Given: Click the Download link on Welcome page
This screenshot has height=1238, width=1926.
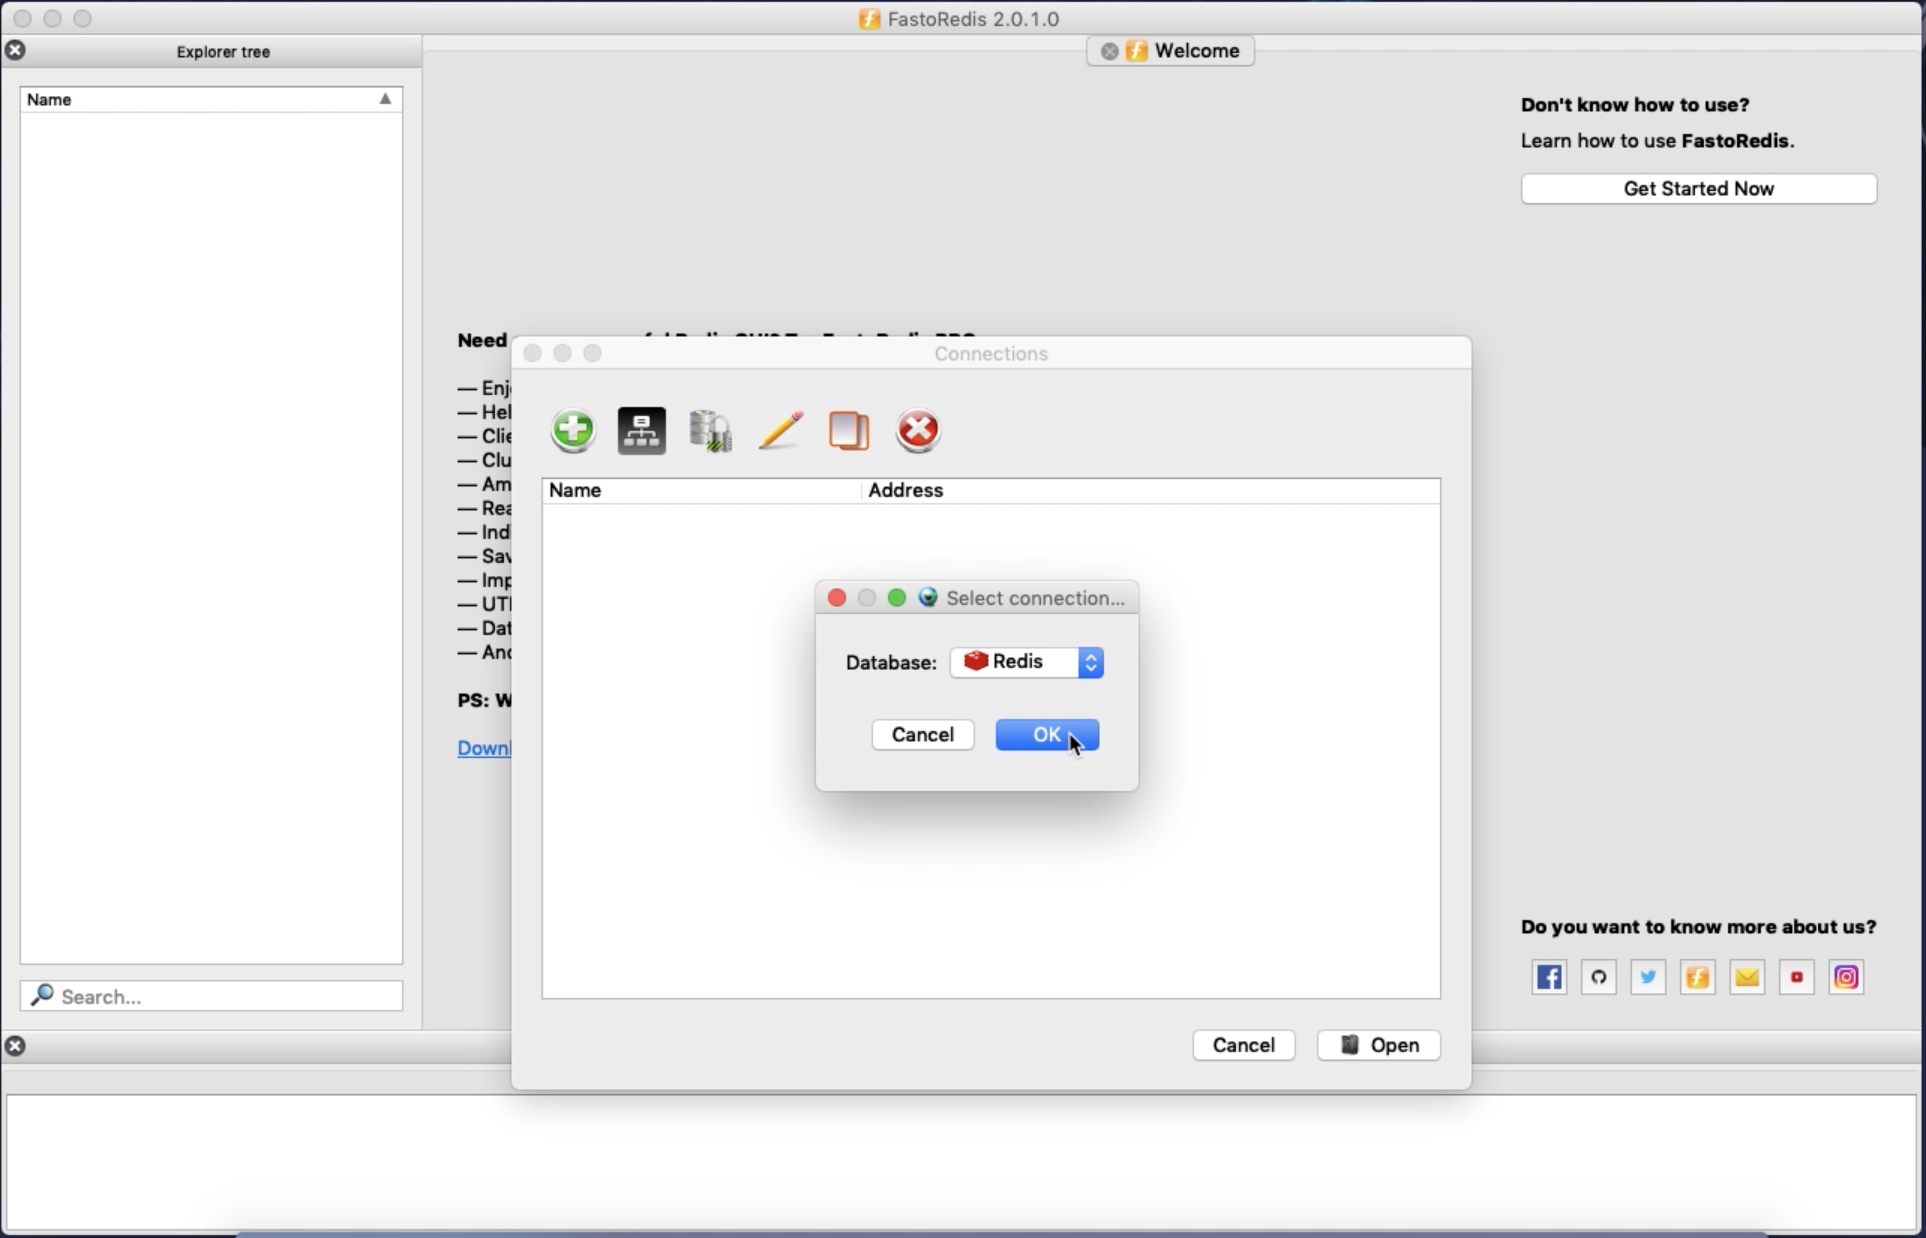Looking at the screenshot, I should tap(484, 748).
